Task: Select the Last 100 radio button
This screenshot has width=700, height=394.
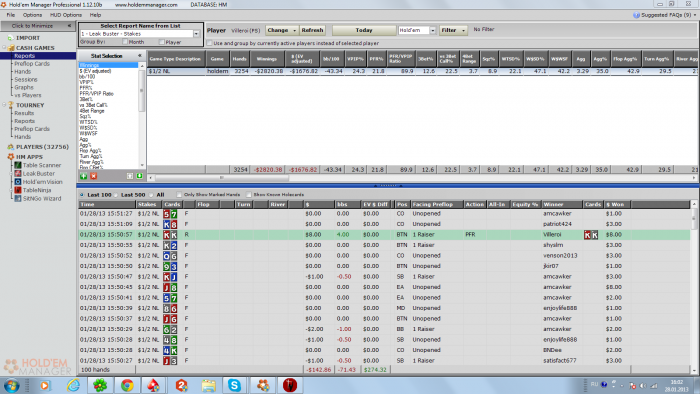Action: [82, 195]
